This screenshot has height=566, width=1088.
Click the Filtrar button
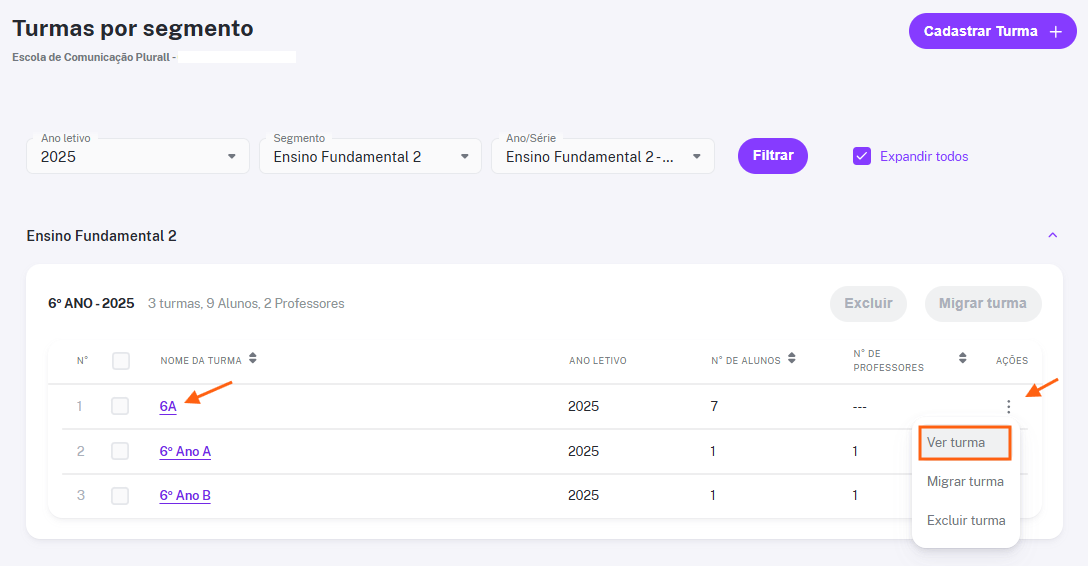[772, 156]
